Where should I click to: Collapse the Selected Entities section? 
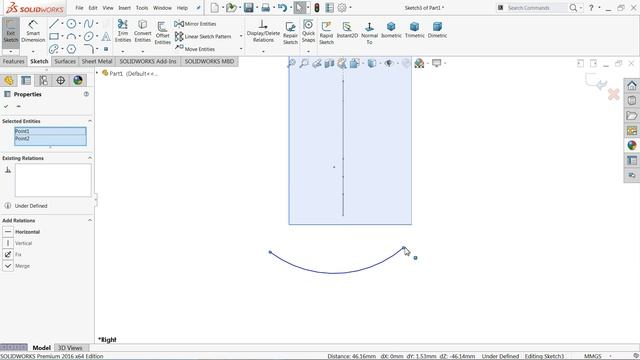(90, 121)
